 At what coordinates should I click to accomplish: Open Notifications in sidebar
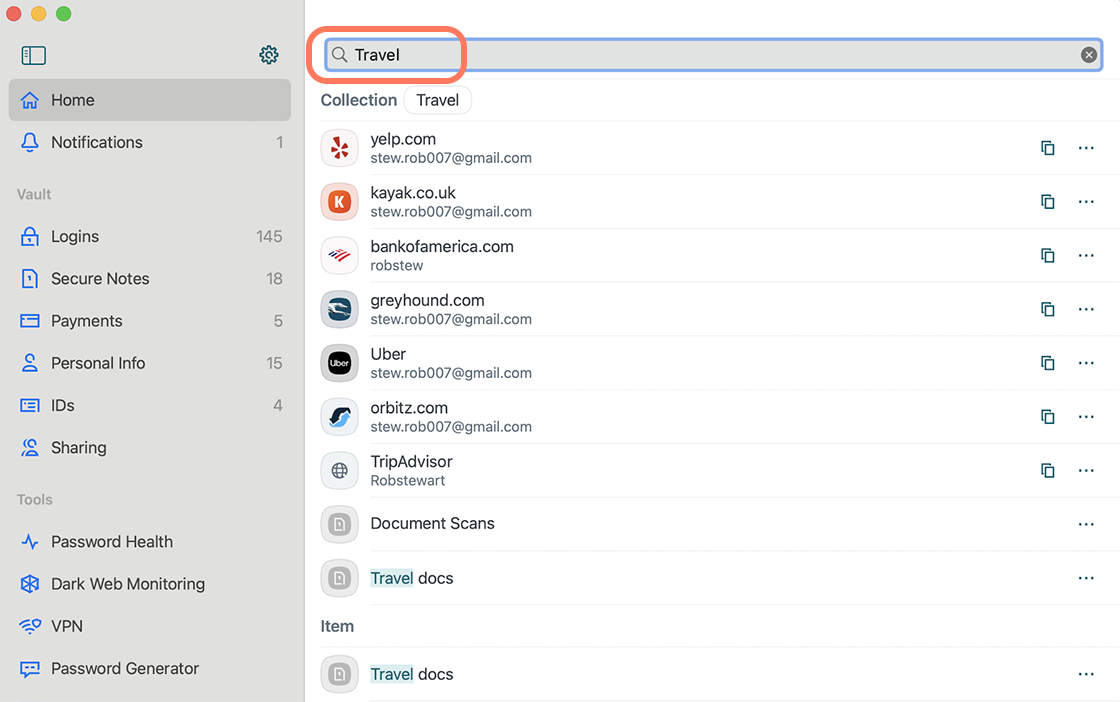pos(150,142)
